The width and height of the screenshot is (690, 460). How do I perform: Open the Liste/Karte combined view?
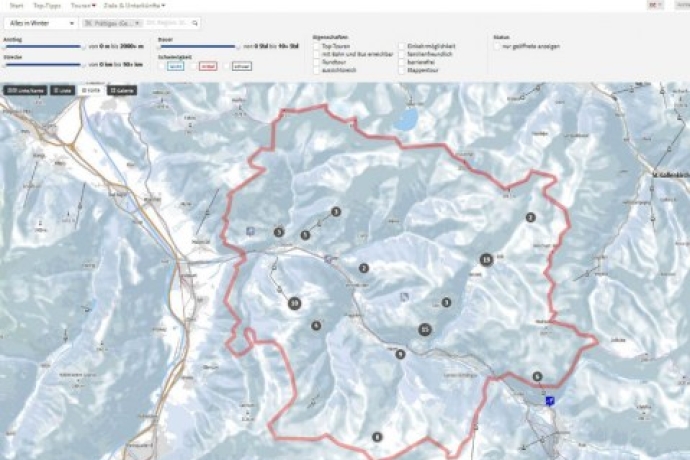coord(25,90)
